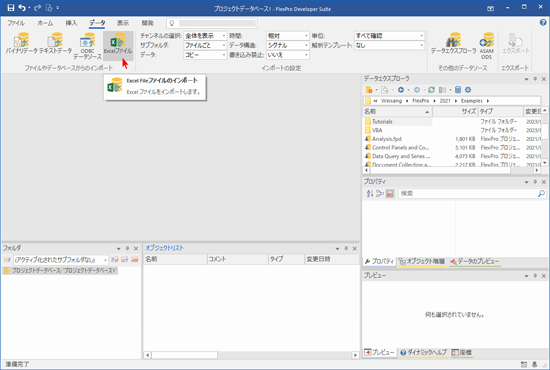Open the Data Explorer (データエクスプローラ) ribbon icon
The image size is (550, 370).
[454, 43]
